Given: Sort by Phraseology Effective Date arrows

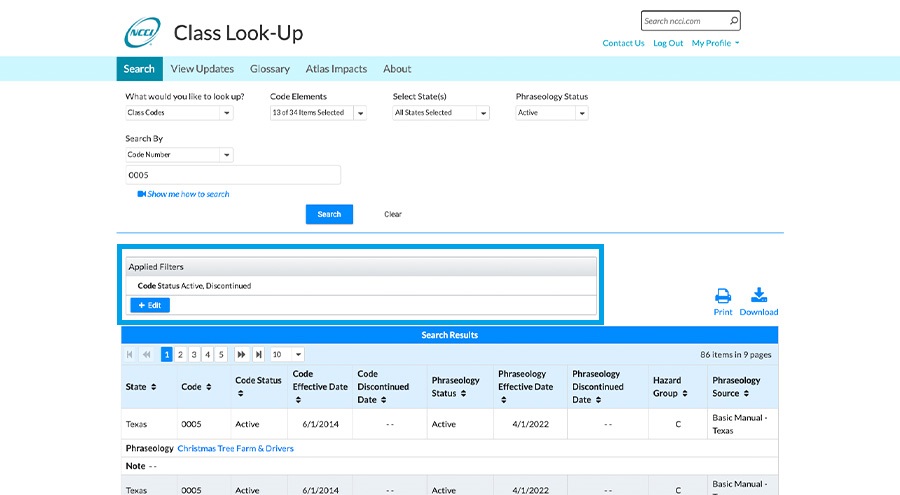Looking at the screenshot, I should [503, 400].
